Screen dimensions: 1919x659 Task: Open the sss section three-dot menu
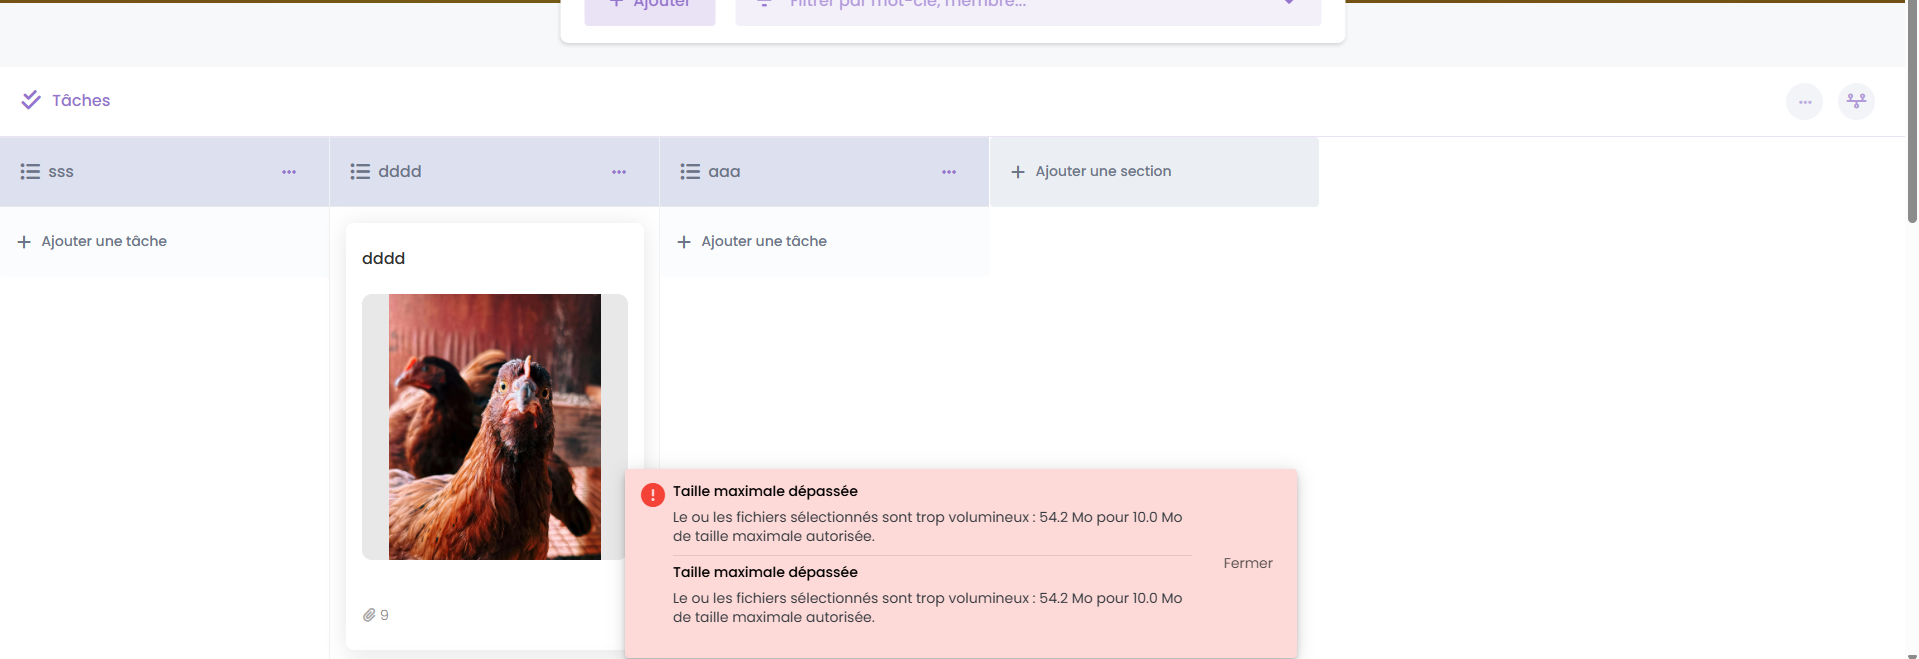tap(289, 172)
